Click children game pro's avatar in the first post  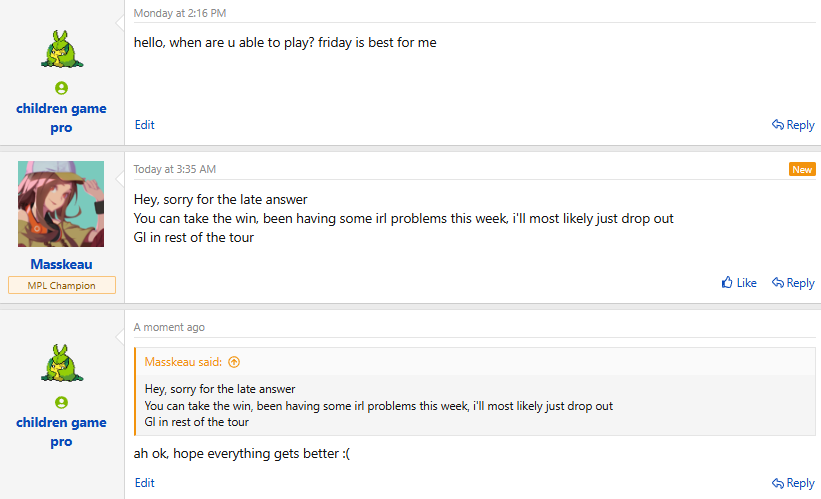pyautogui.click(x=62, y=49)
